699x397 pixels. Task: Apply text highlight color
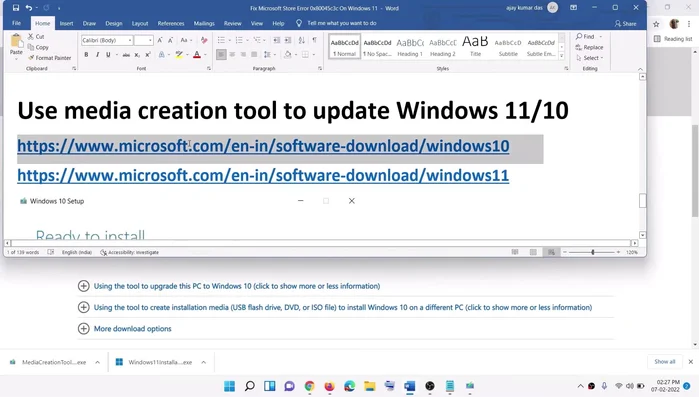coord(179,55)
